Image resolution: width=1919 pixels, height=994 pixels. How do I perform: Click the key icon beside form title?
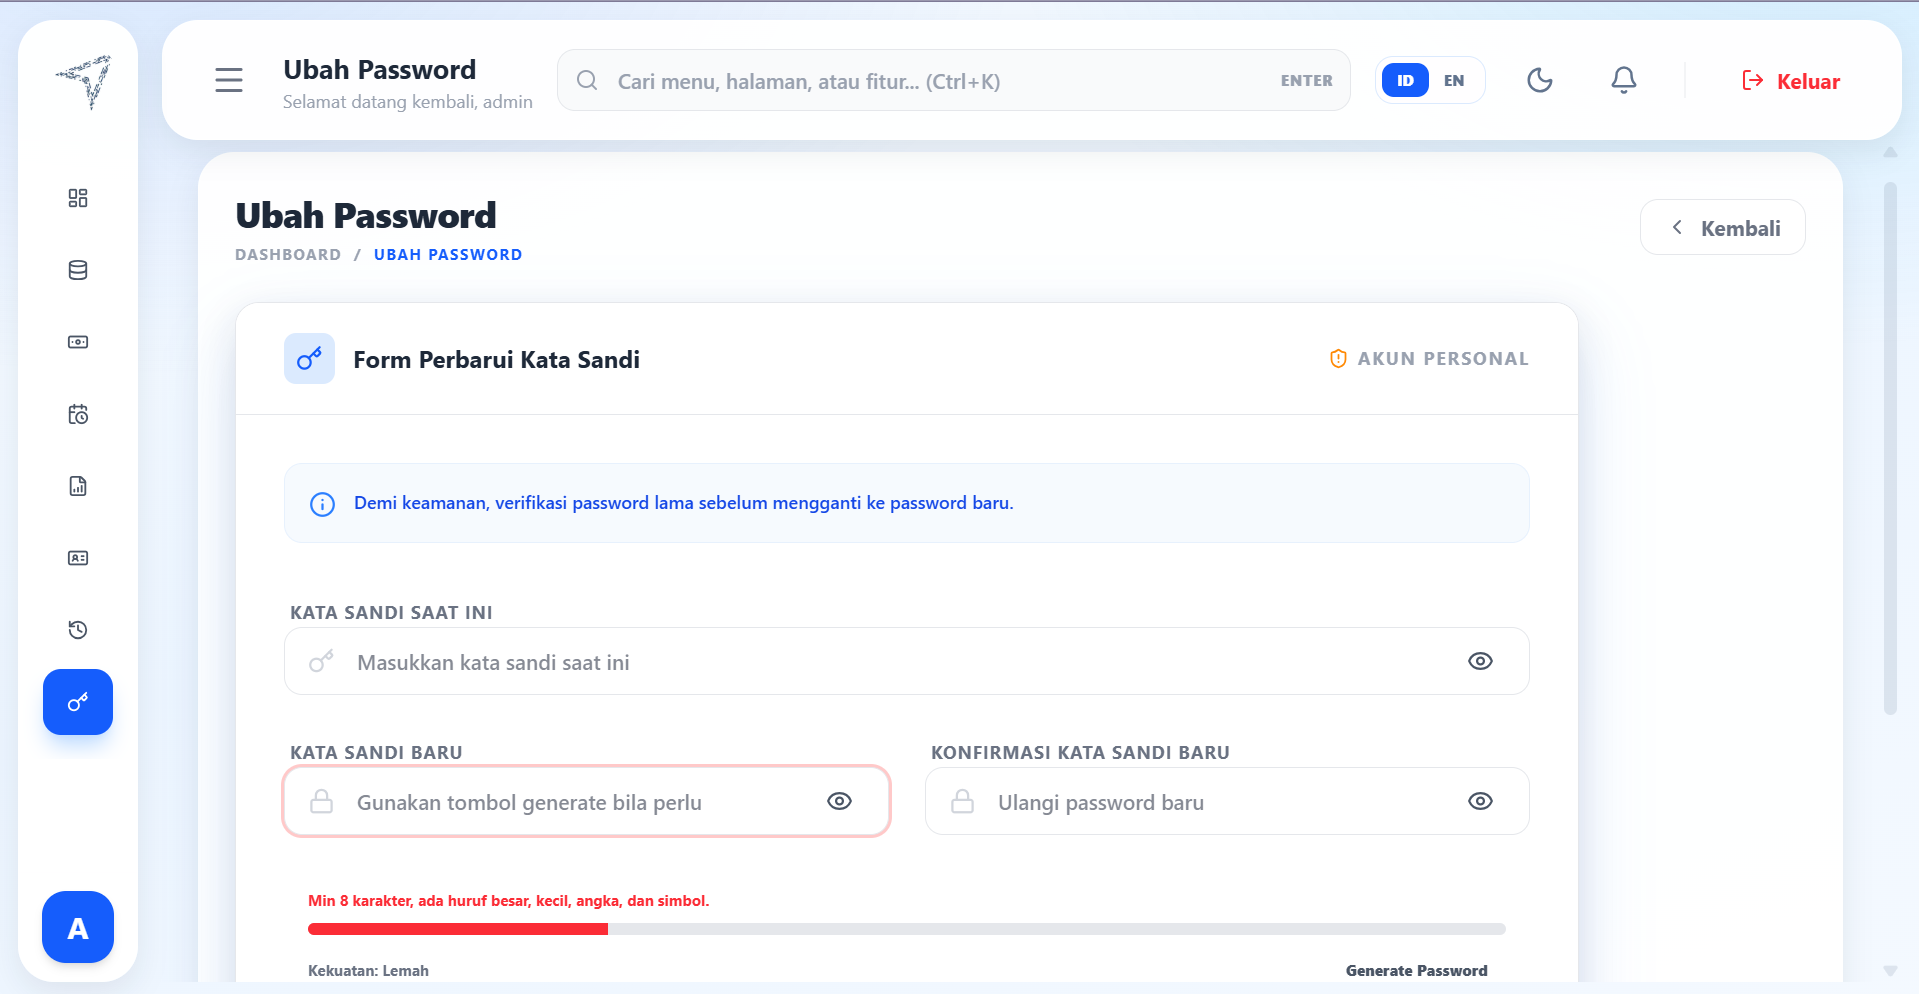[309, 359]
